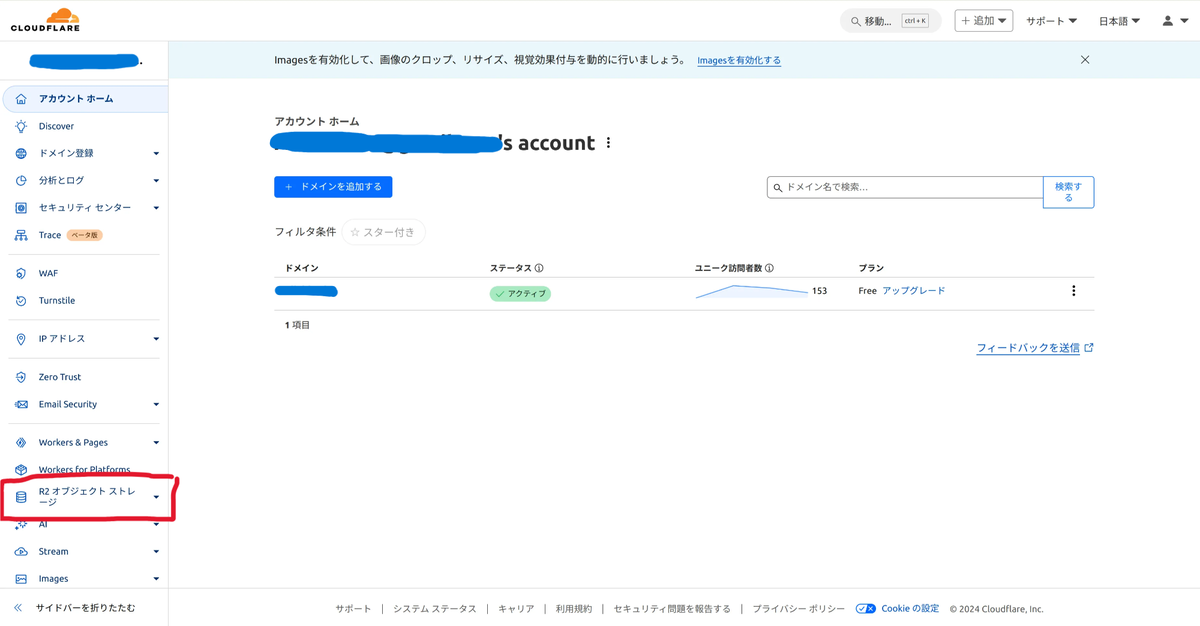Click the Discover lightbulb icon
Image resolution: width=1200 pixels, height=626 pixels.
click(21, 126)
